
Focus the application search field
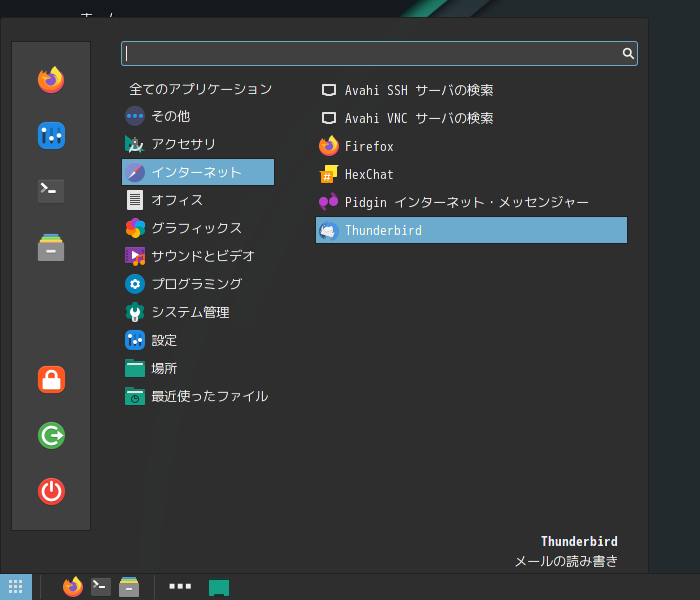coord(379,54)
